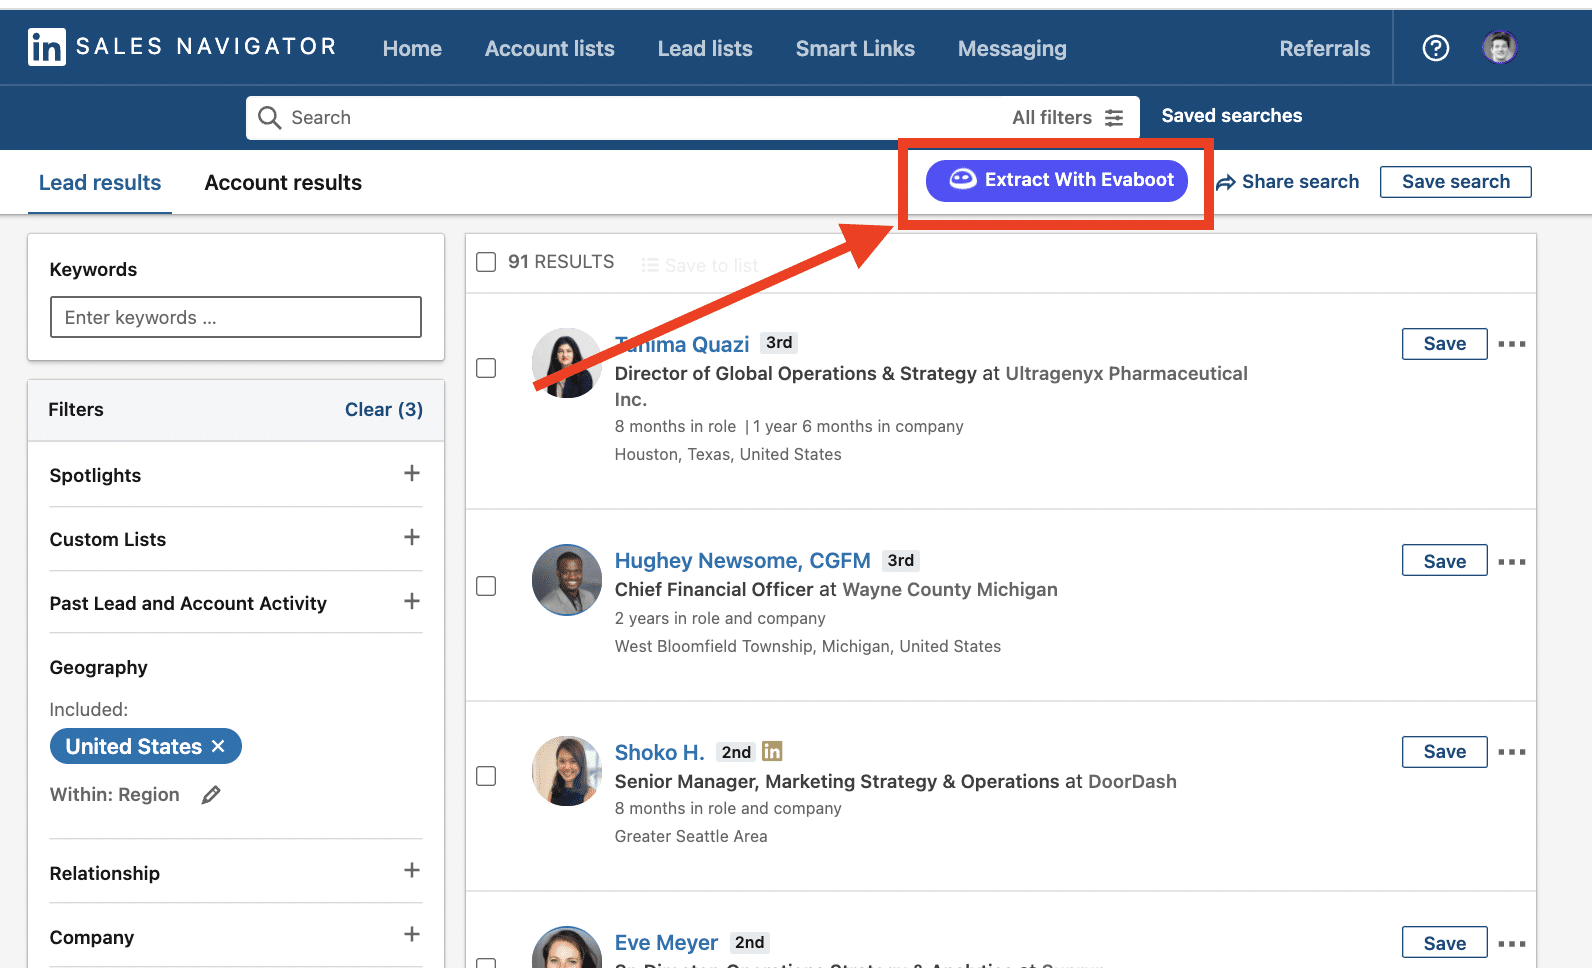This screenshot has width=1592, height=968.
Task: Edit the Within: Region pencil icon
Action: pos(211,795)
